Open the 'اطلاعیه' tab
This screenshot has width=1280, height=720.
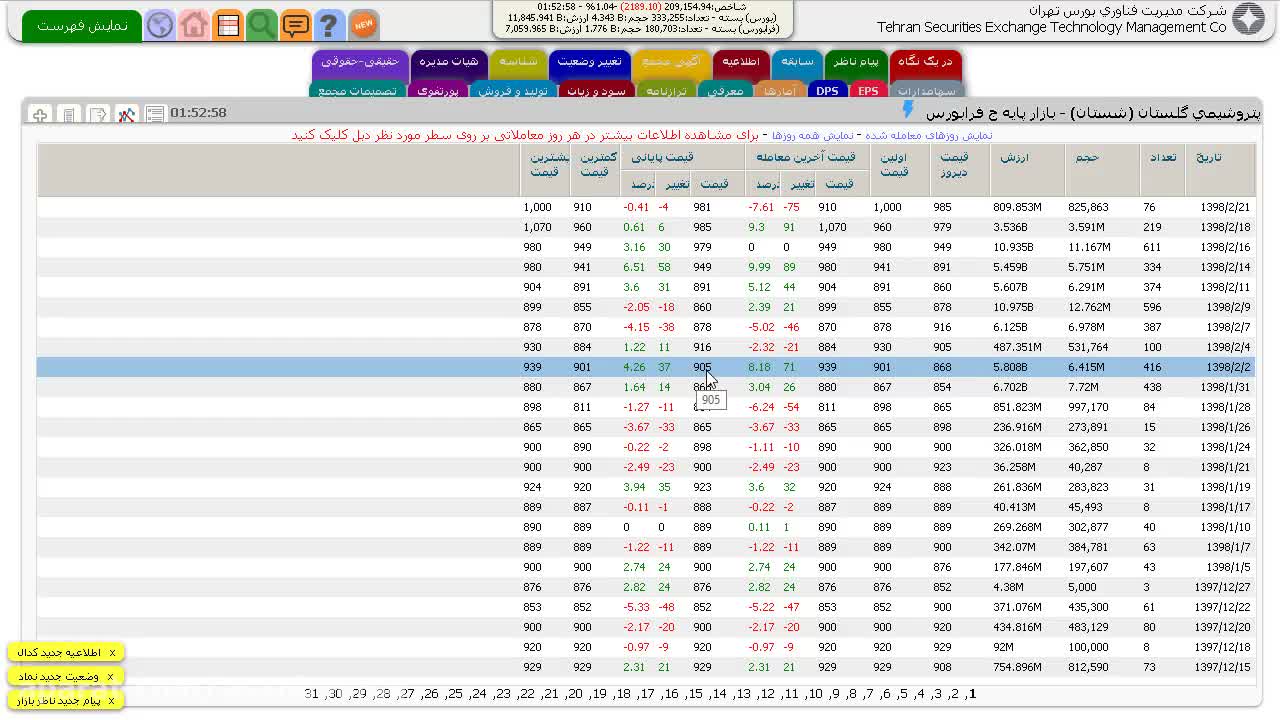tap(740, 64)
